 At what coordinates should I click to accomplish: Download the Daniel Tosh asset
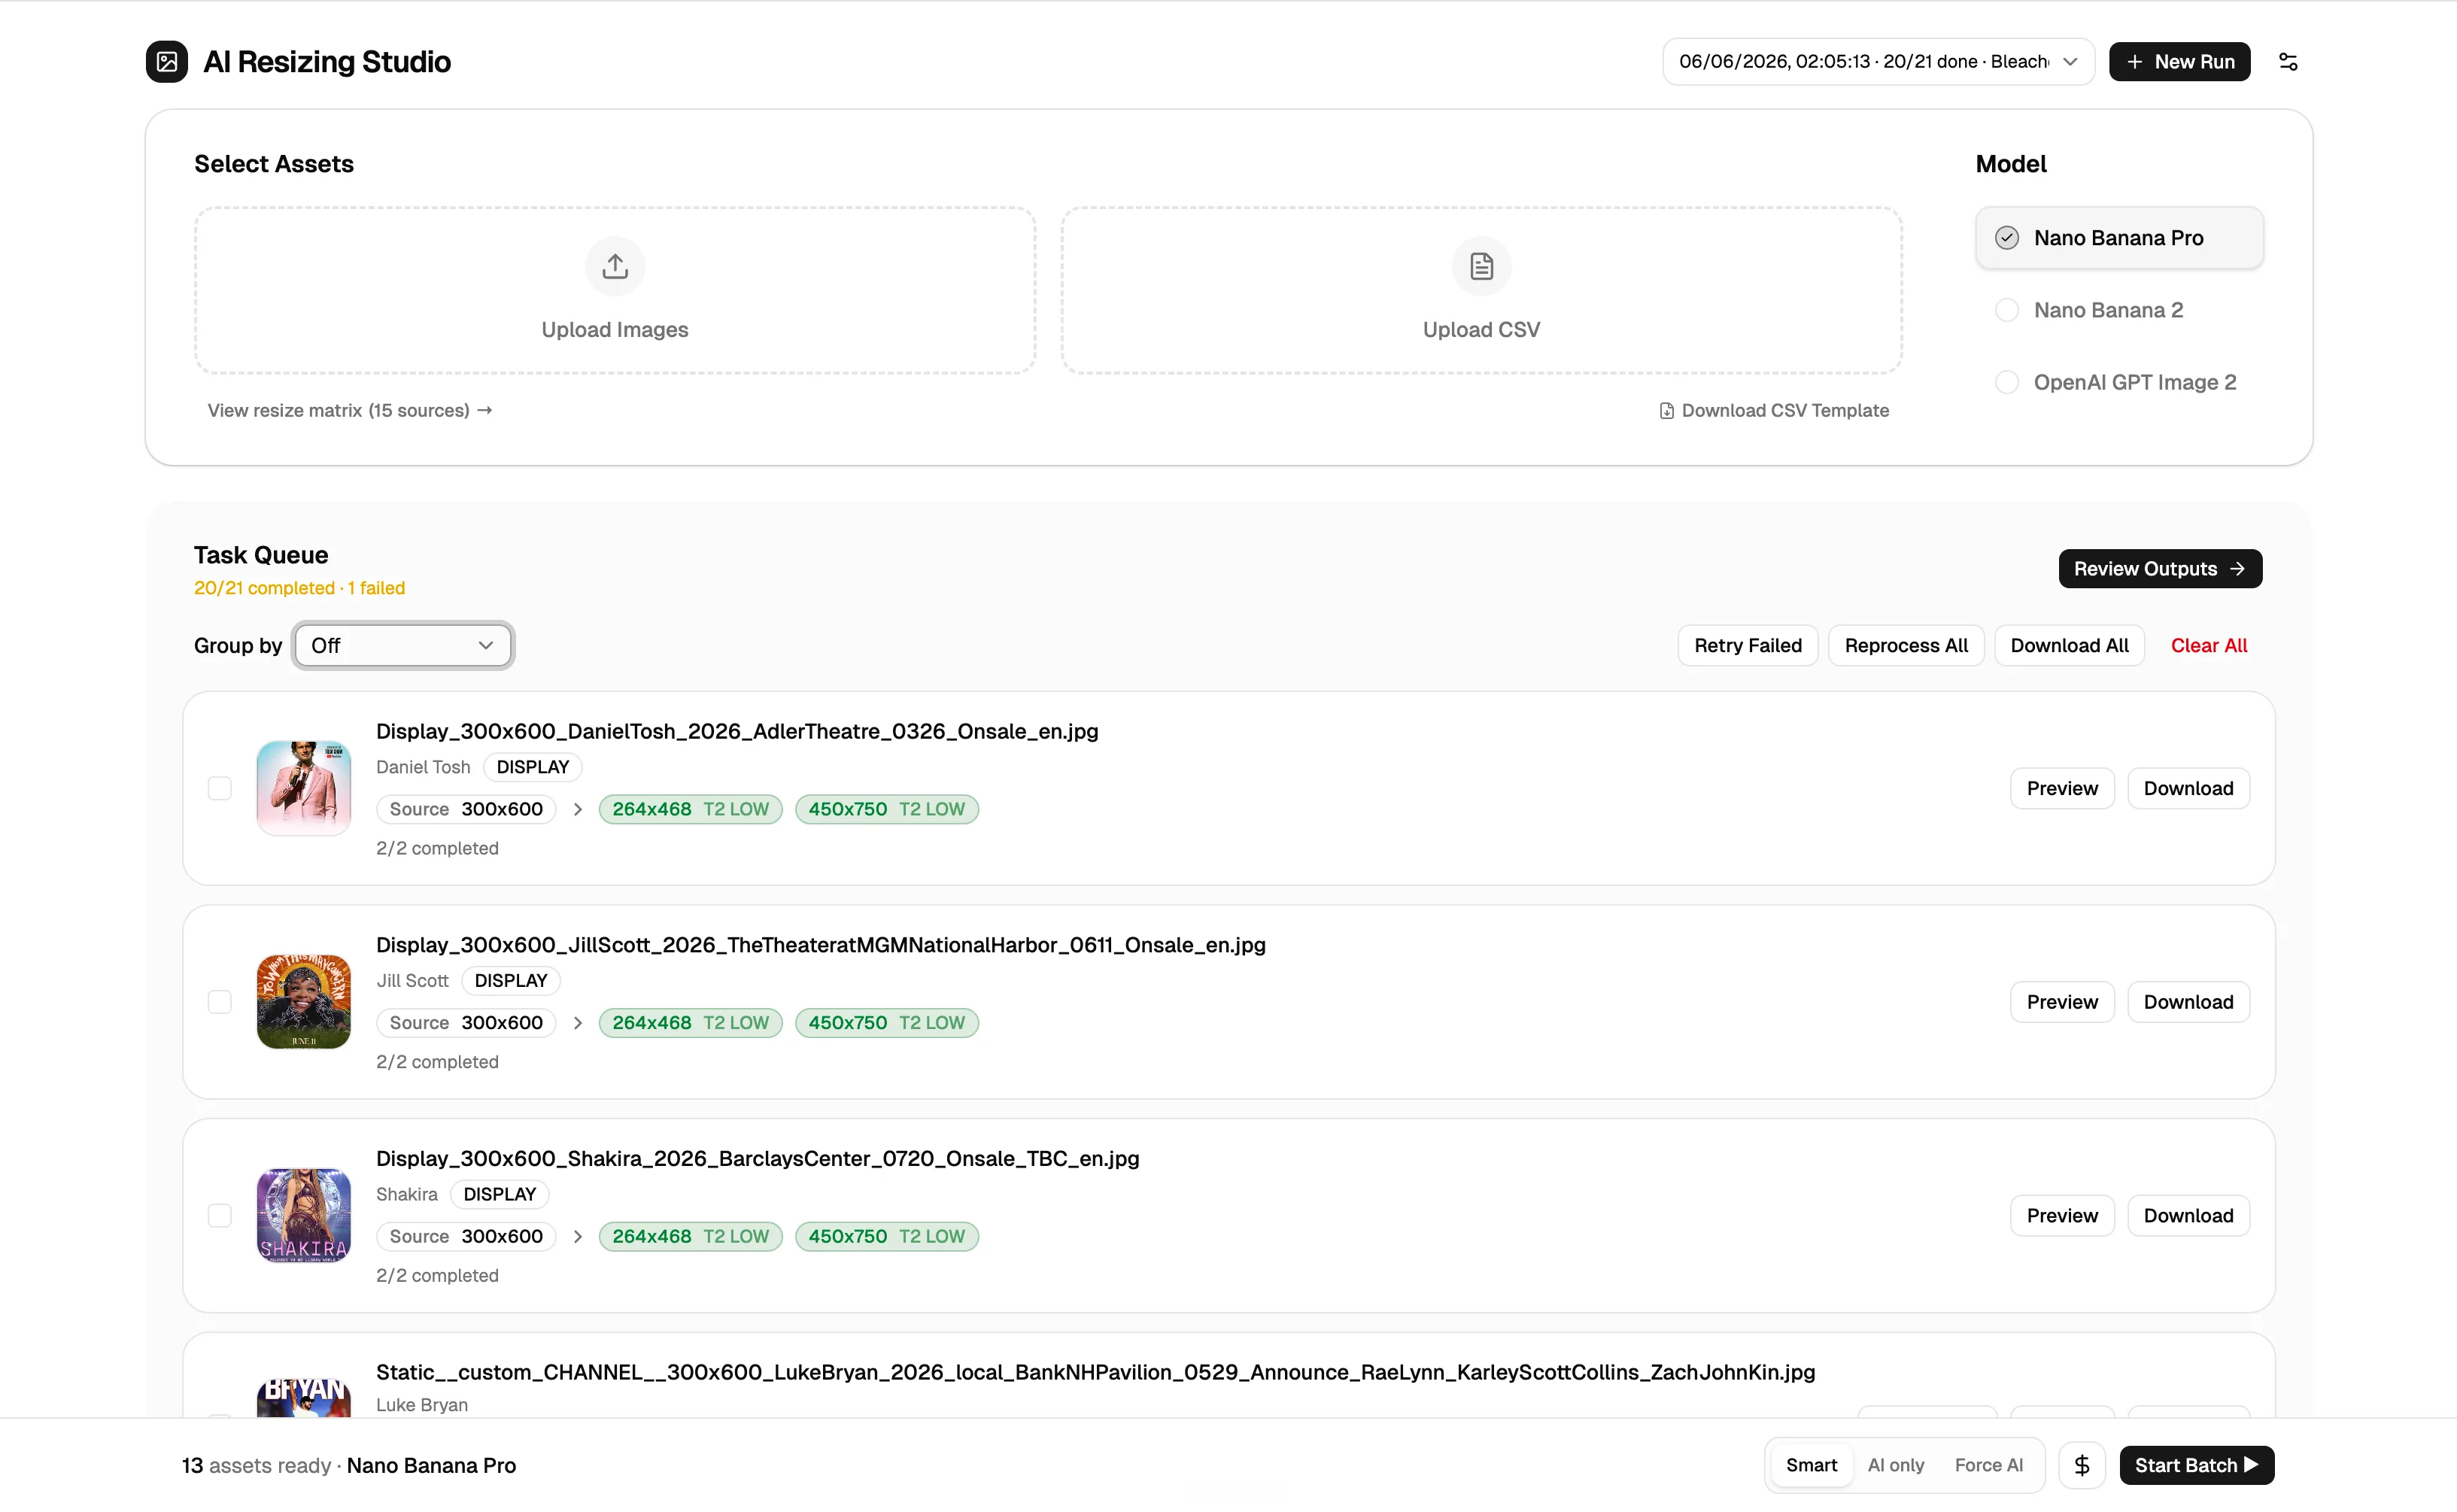point(2188,788)
